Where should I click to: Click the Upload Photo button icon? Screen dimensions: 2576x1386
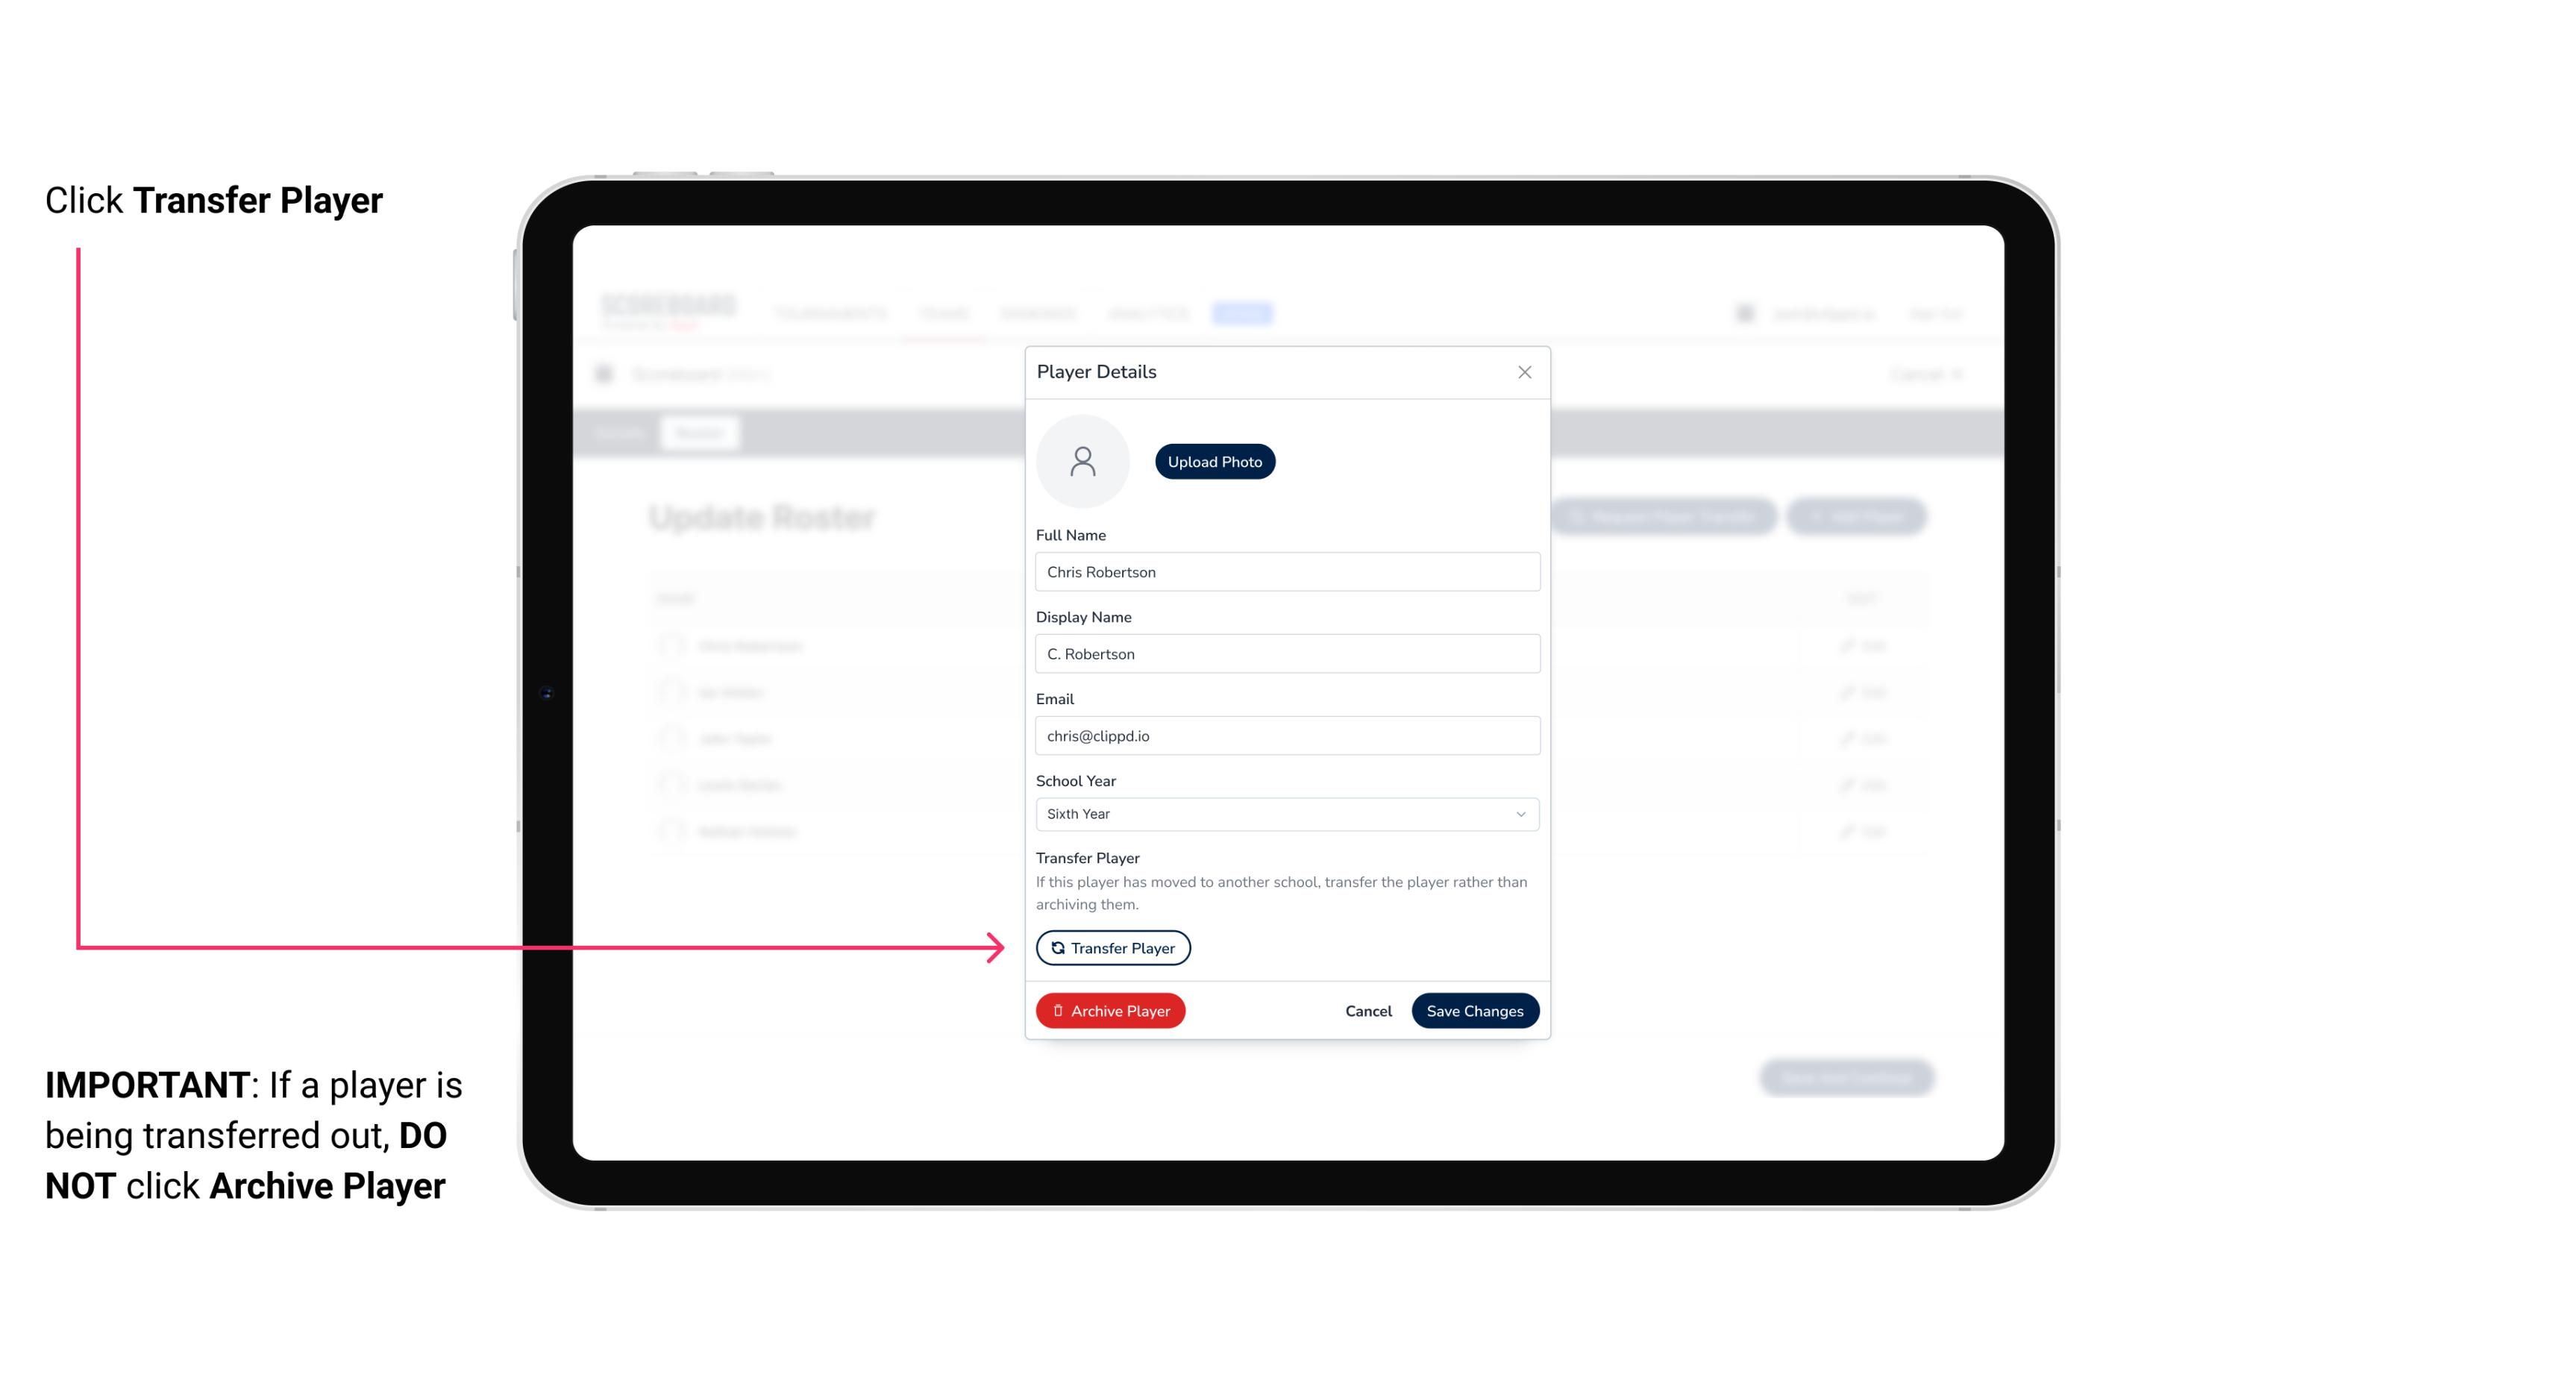pyautogui.click(x=1215, y=461)
